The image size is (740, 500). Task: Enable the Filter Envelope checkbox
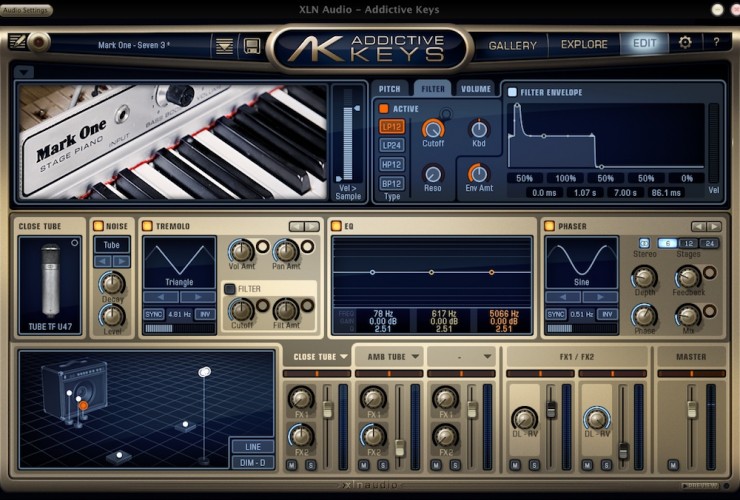[x=512, y=92]
